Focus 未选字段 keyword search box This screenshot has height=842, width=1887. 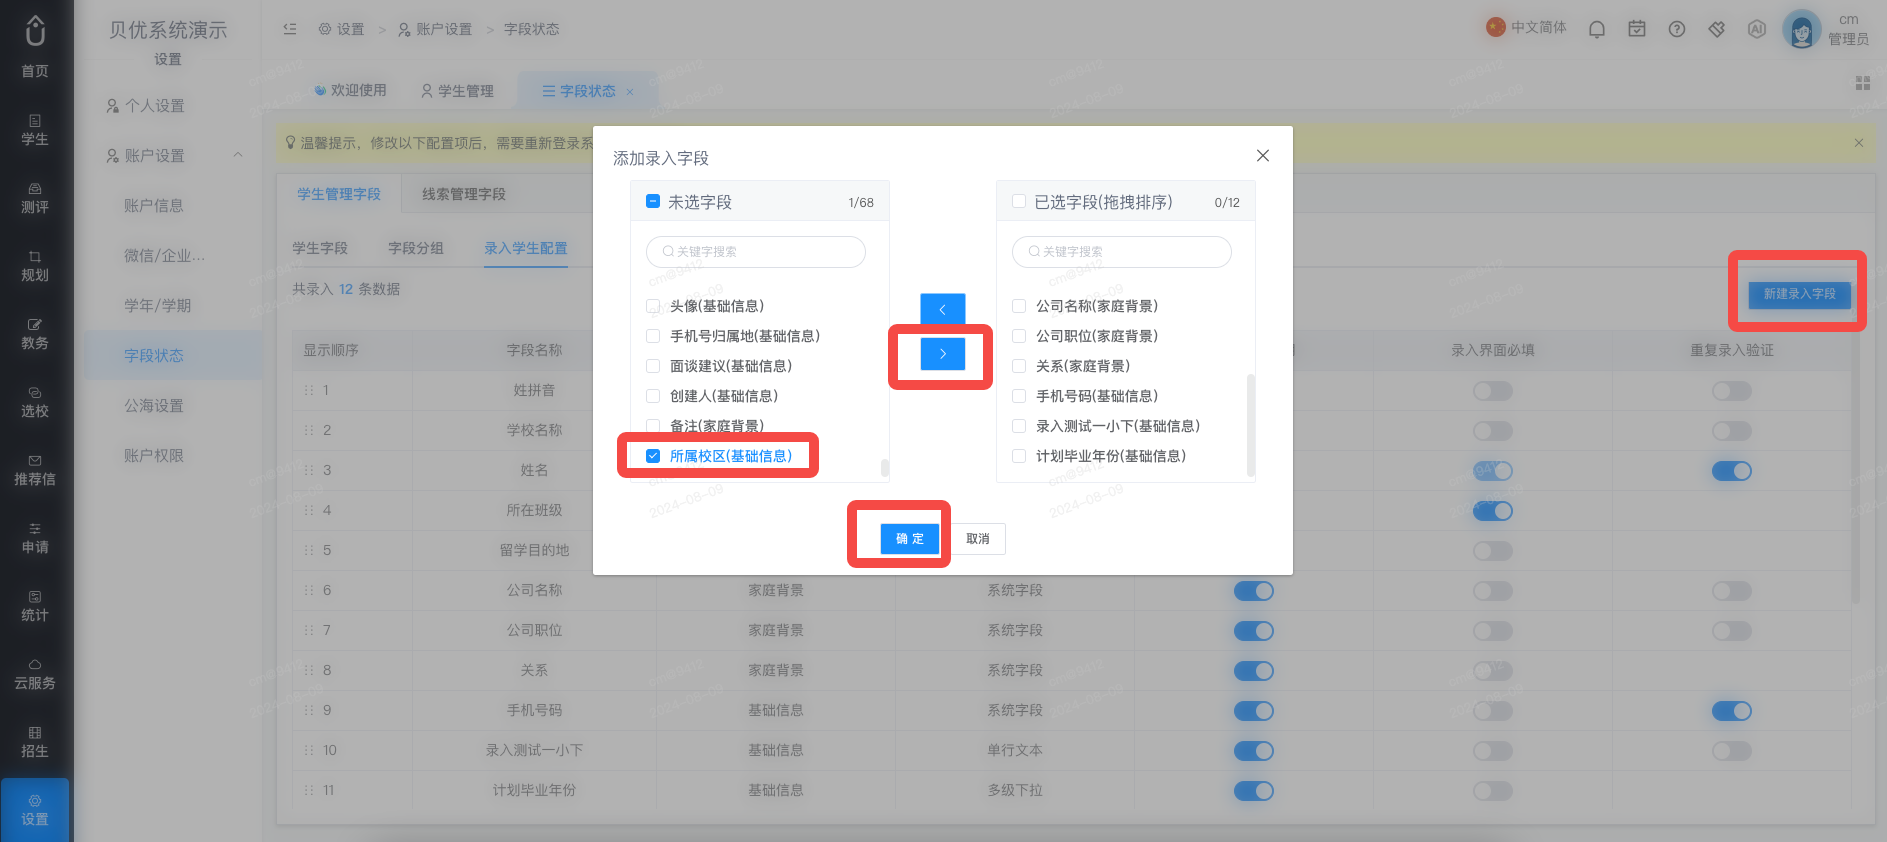pyautogui.click(x=756, y=252)
